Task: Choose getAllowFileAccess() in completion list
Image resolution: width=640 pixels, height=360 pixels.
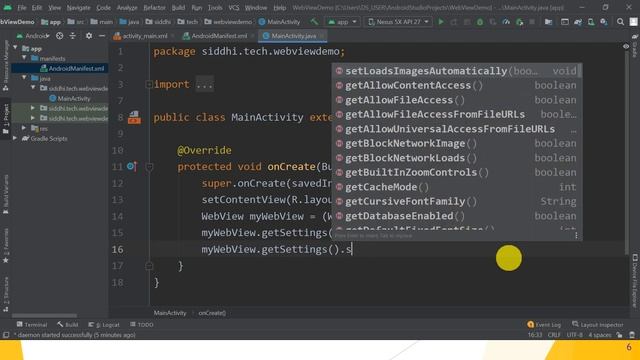Action: click(456, 100)
